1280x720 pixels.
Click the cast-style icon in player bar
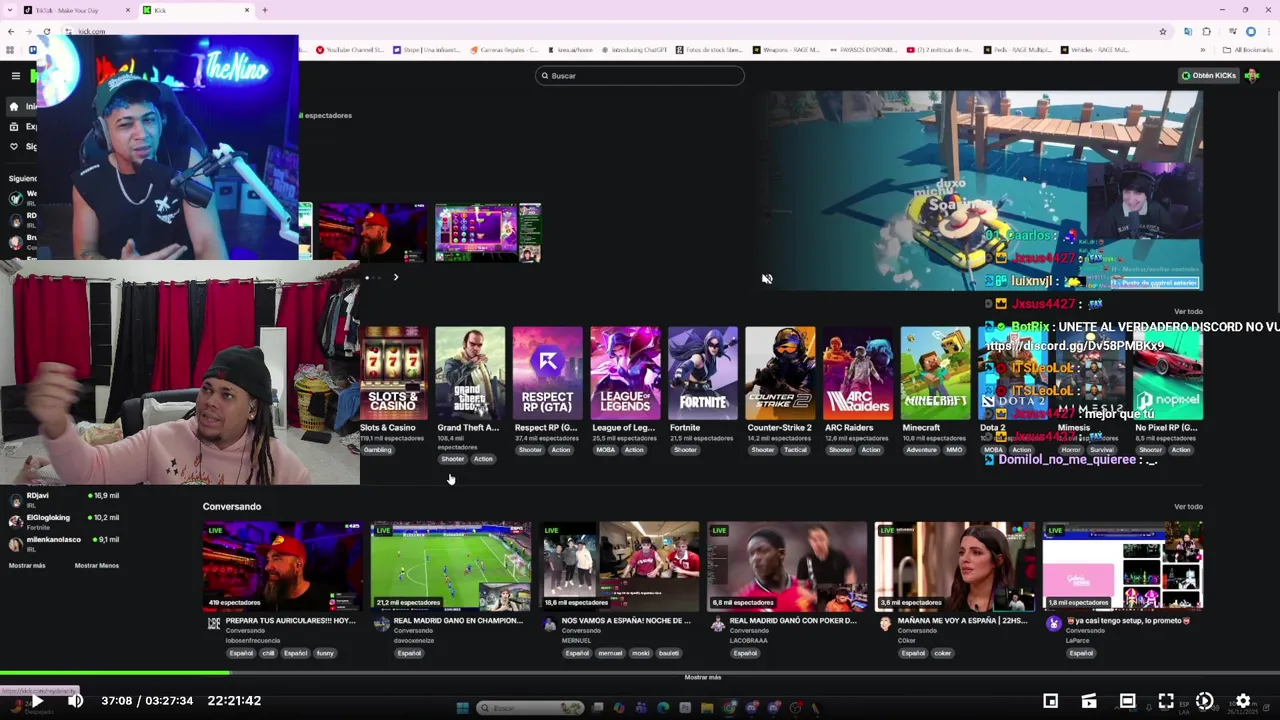pyautogui.click(x=1089, y=701)
